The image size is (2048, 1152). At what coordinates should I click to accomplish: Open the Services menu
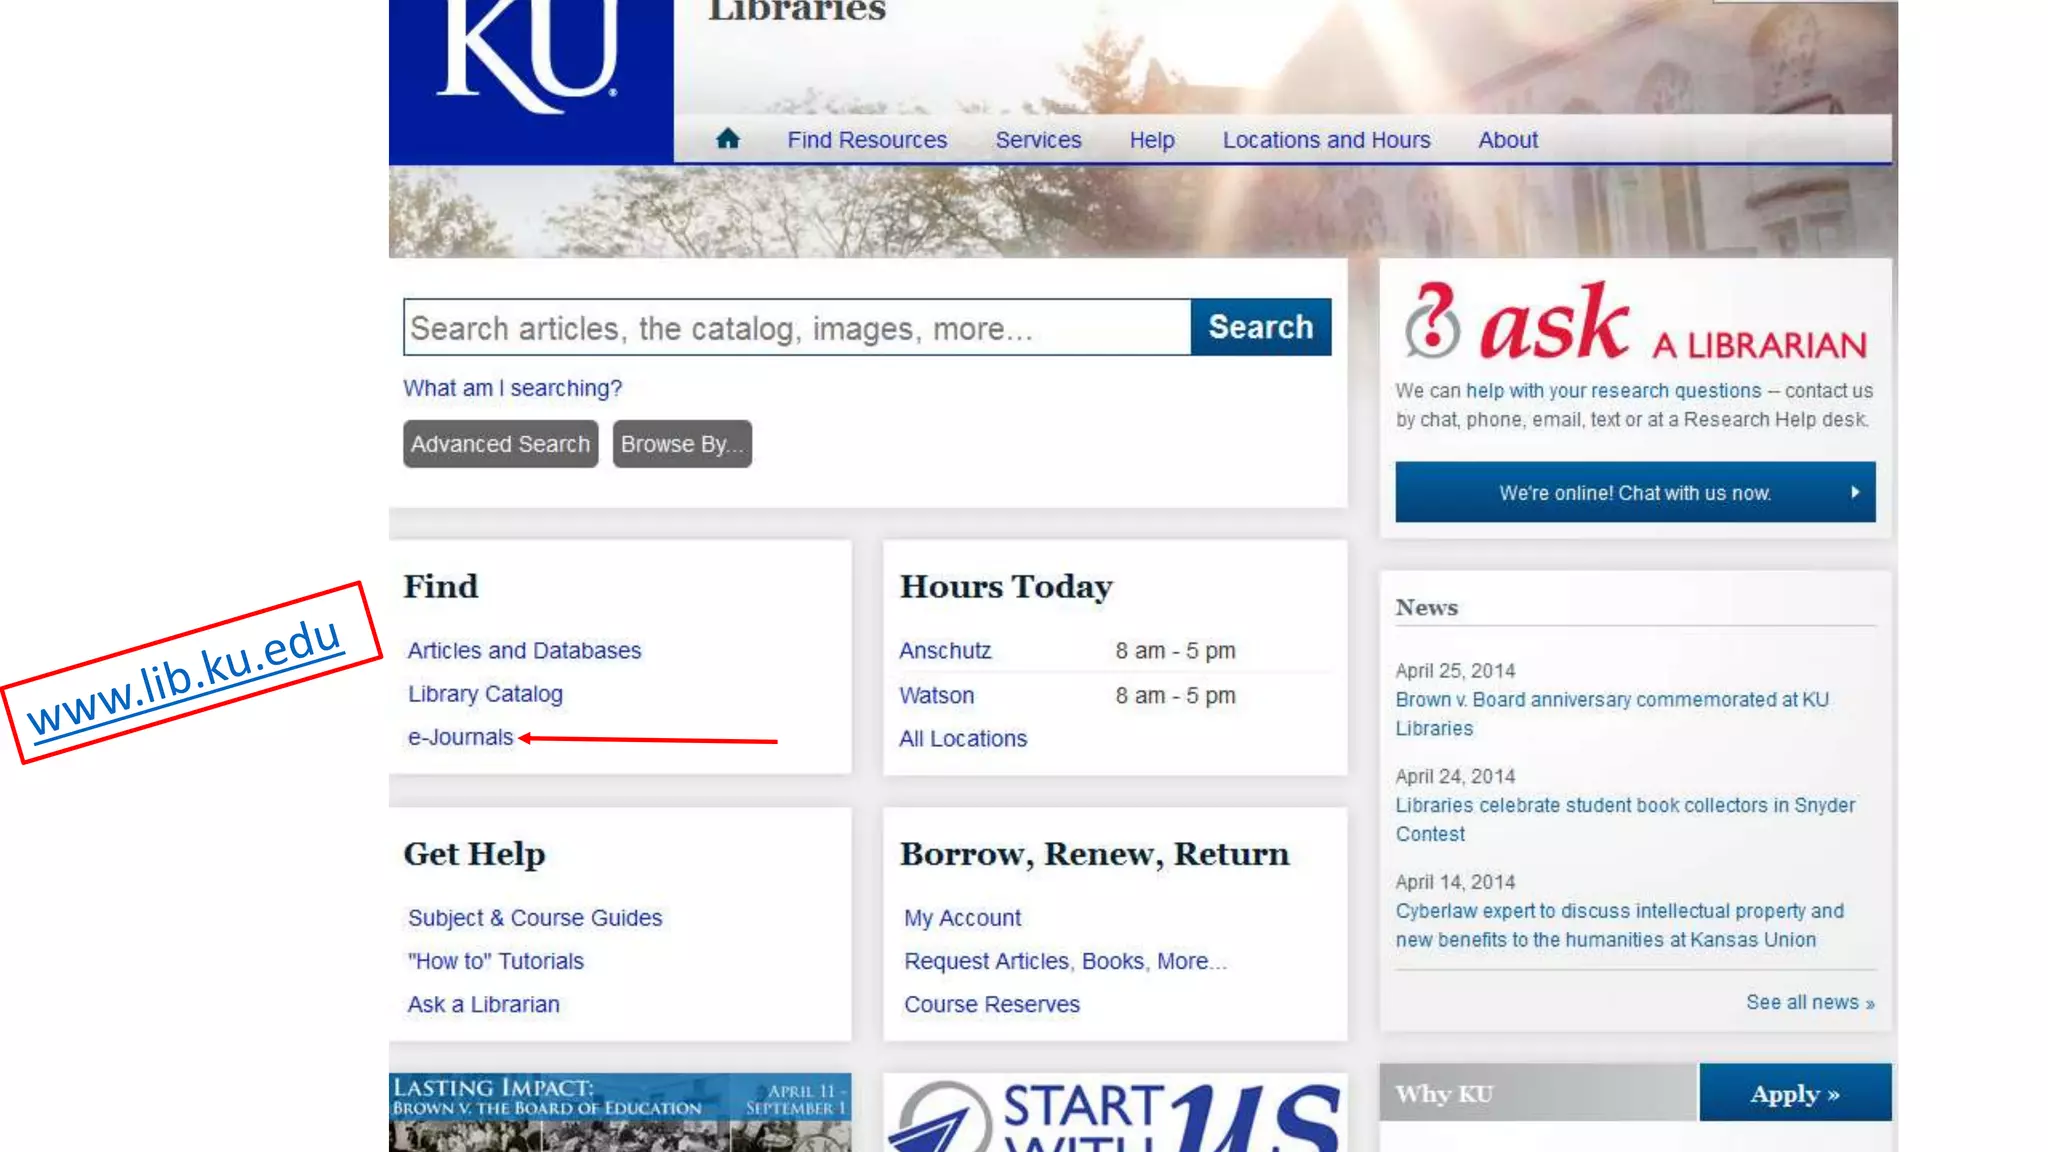click(x=1037, y=140)
